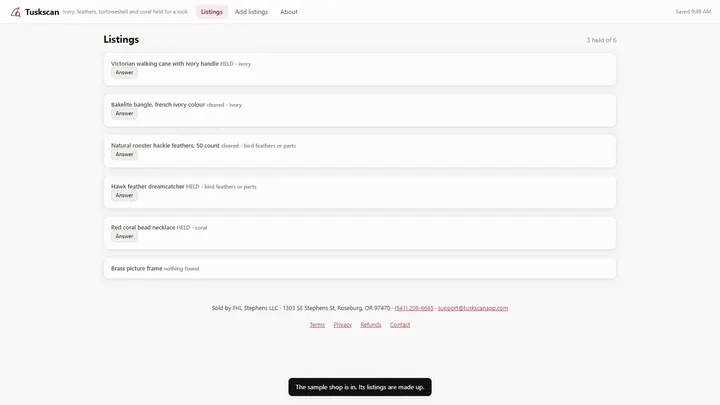View the Refunds policy link
720x405 pixels.
[371, 325]
